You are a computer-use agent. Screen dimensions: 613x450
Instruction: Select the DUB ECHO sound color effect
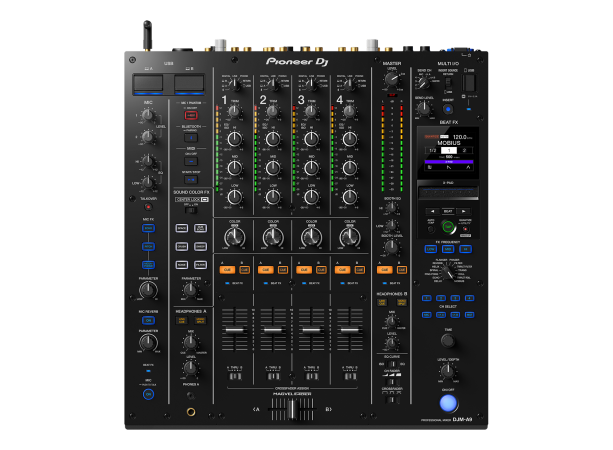200,228
